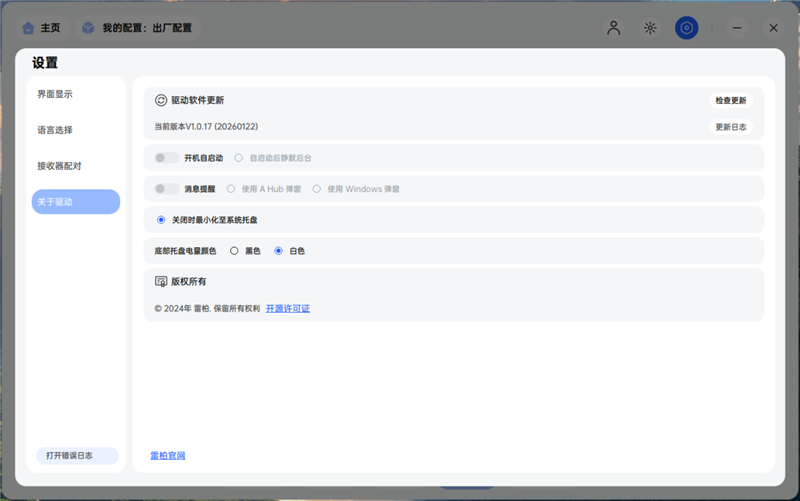Viewport: 800px width, 501px height.
Task: Click the refresh icon beside 驱动软件更新
Action: pos(161,100)
